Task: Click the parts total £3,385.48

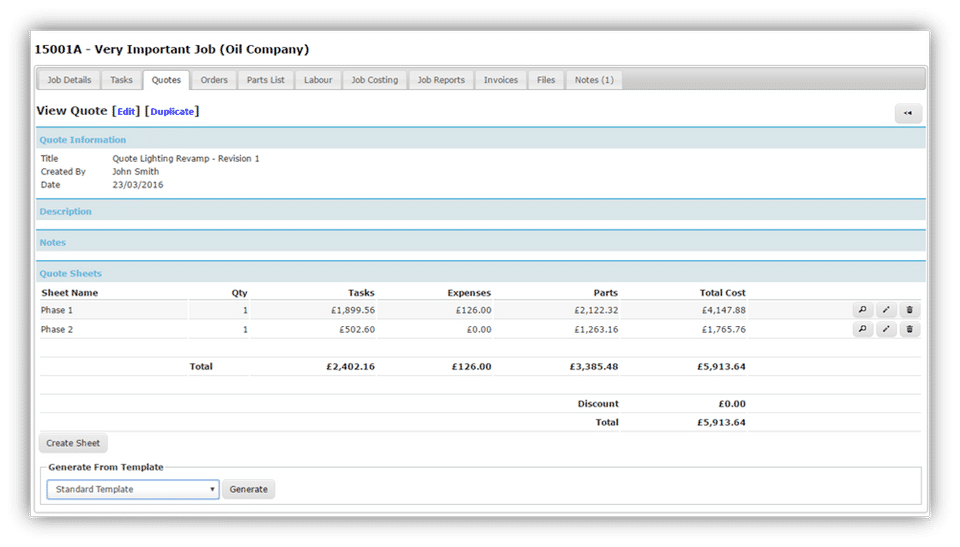Action: coord(594,366)
